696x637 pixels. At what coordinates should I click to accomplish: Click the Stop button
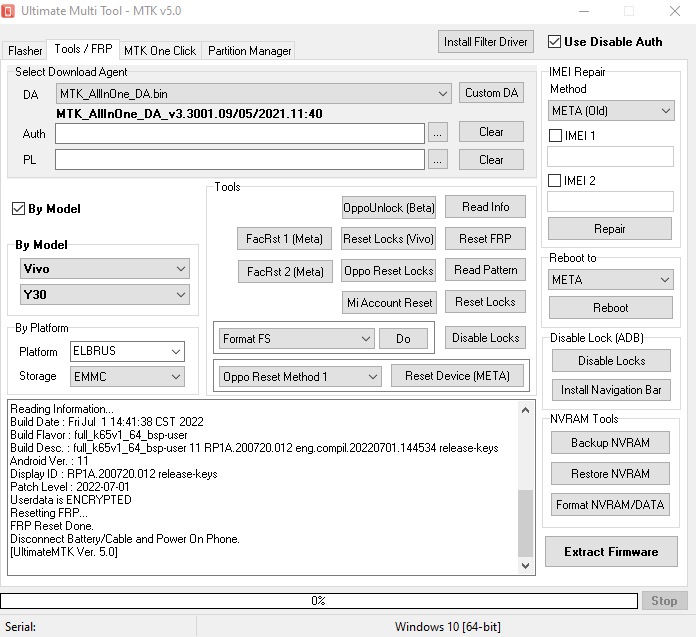coord(664,601)
